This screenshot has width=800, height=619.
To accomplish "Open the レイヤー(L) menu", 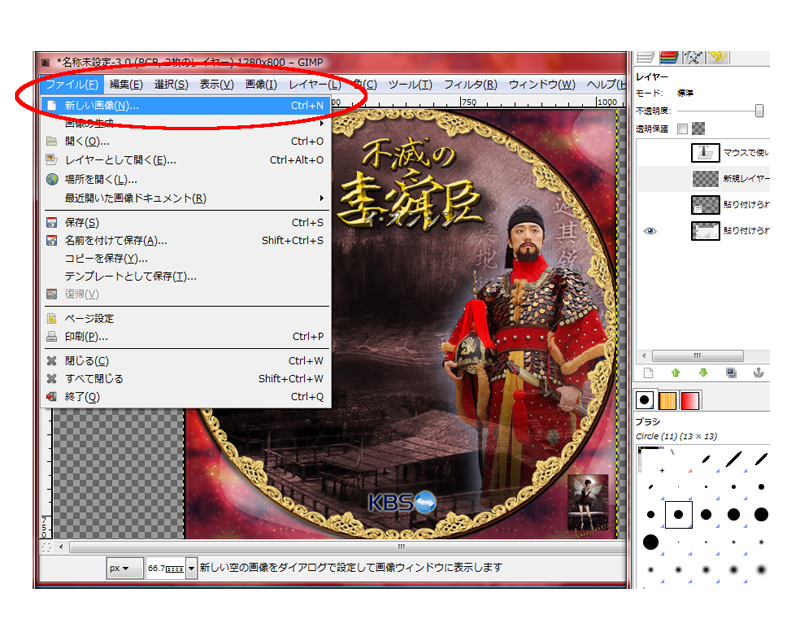I will [315, 84].
